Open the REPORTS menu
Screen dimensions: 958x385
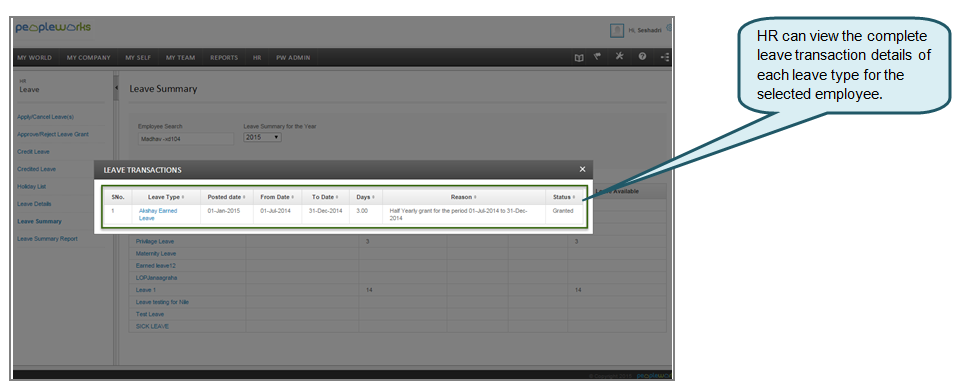coord(224,57)
